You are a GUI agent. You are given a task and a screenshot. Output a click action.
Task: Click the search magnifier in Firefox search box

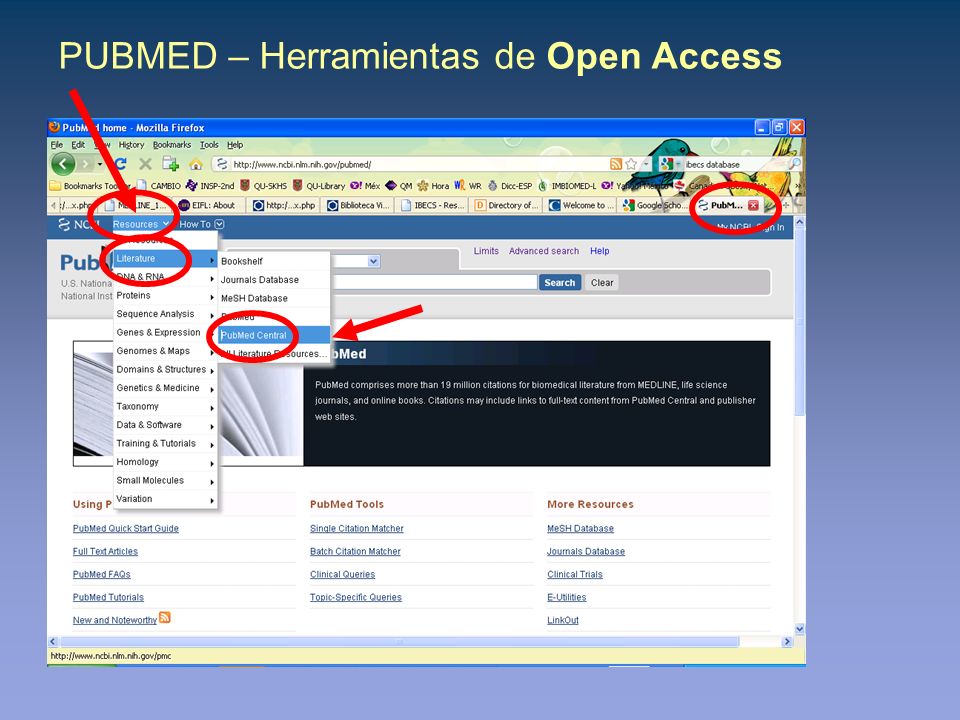tap(794, 163)
